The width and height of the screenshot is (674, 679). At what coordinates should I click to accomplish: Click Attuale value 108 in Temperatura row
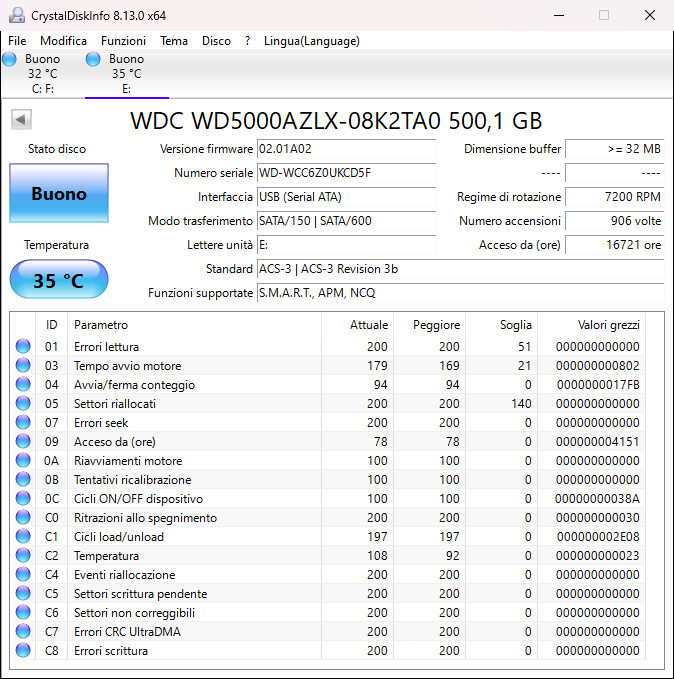pyautogui.click(x=377, y=556)
